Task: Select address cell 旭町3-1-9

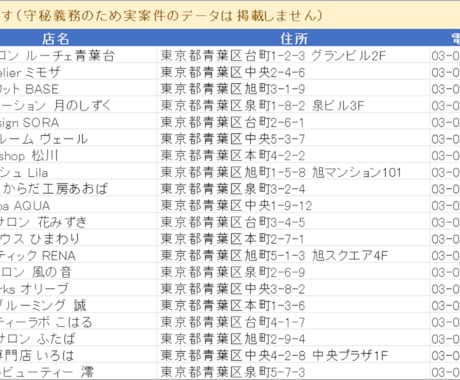Action: pyautogui.click(x=293, y=88)
